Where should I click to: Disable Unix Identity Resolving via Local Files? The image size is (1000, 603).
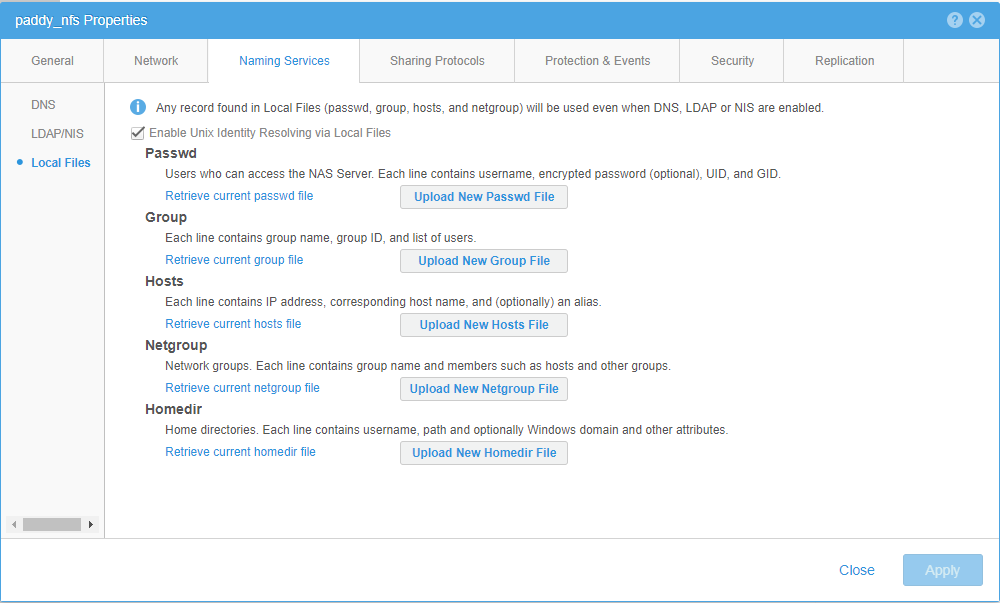pyautogui.click(x=138, y=132)
